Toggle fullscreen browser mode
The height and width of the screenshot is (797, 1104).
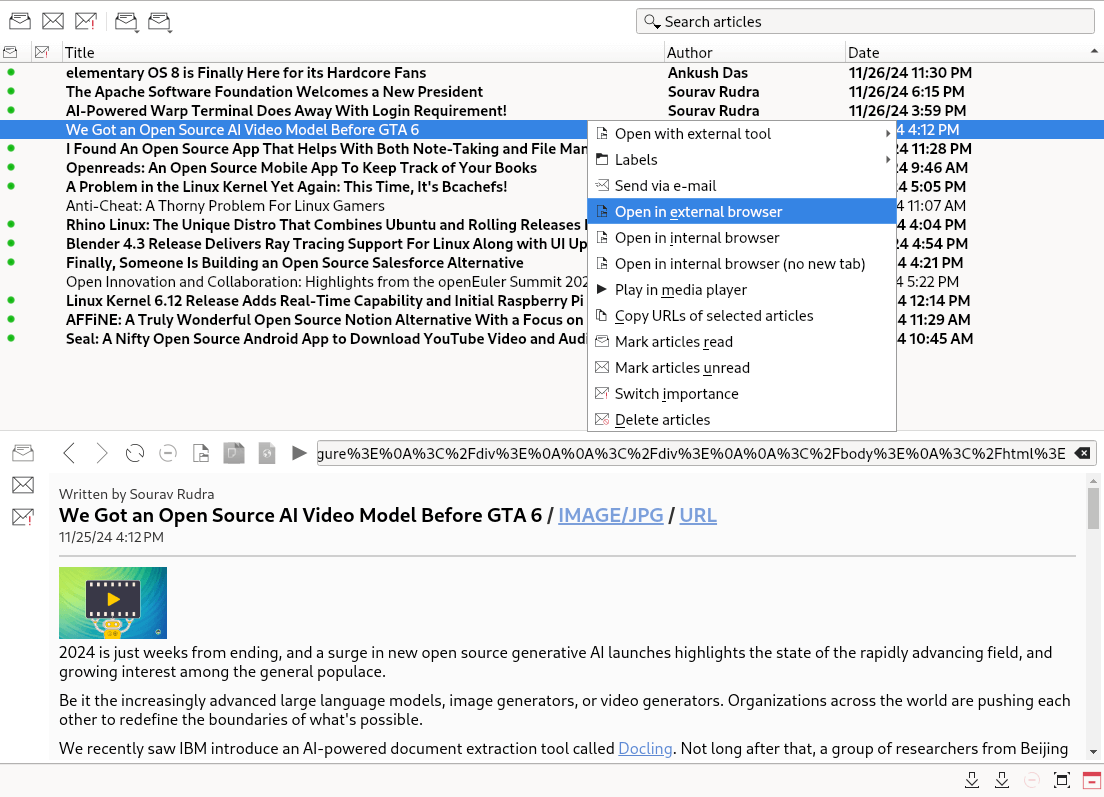(x=1062, y=779)
